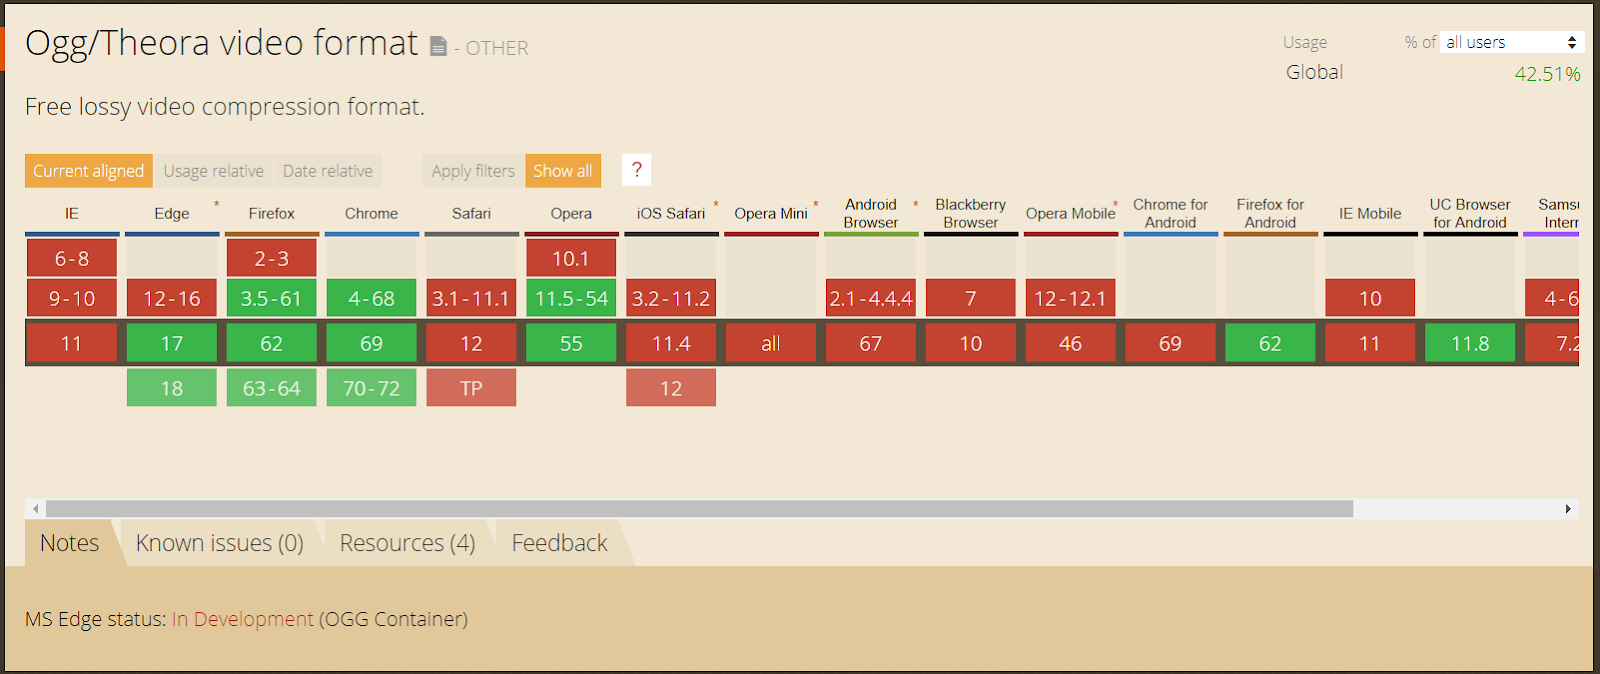Open the spec document icon beside title

[x=438, y=47]
